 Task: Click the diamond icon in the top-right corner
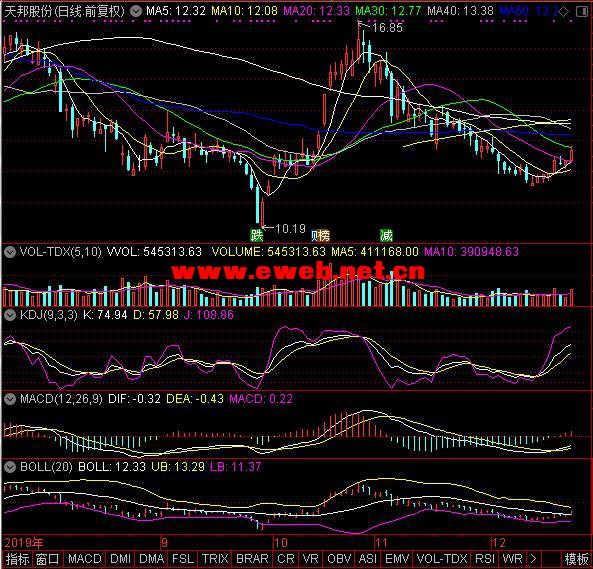tap(564, 11)
